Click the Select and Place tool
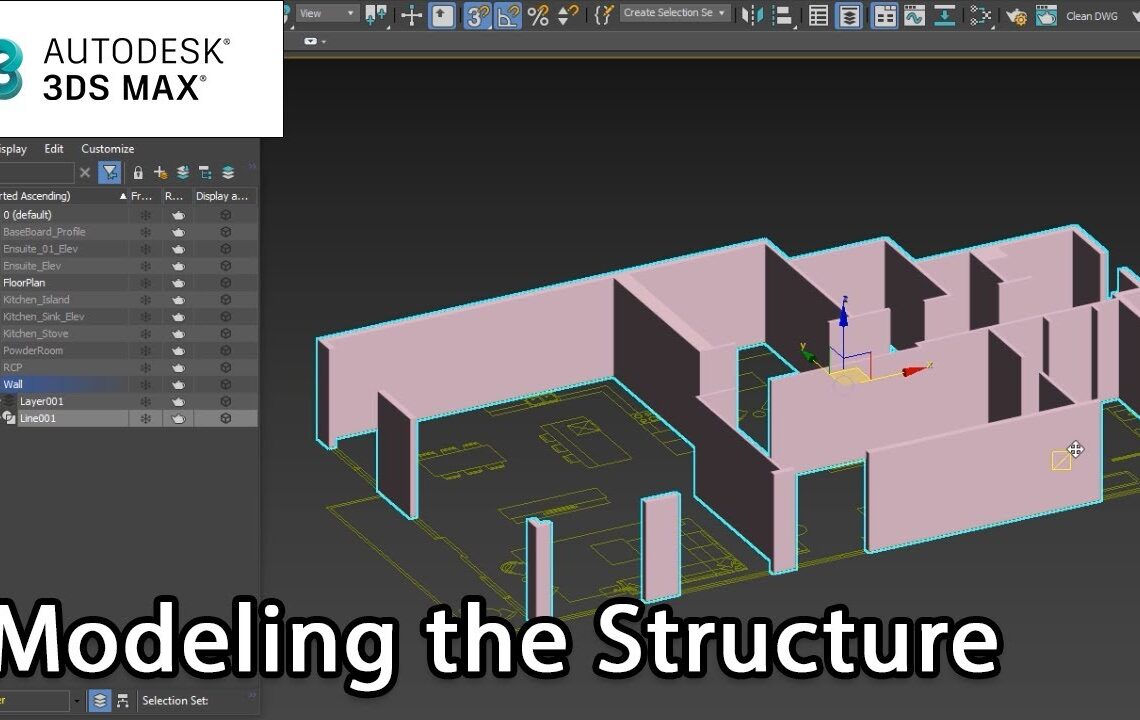 pos(443,15)
